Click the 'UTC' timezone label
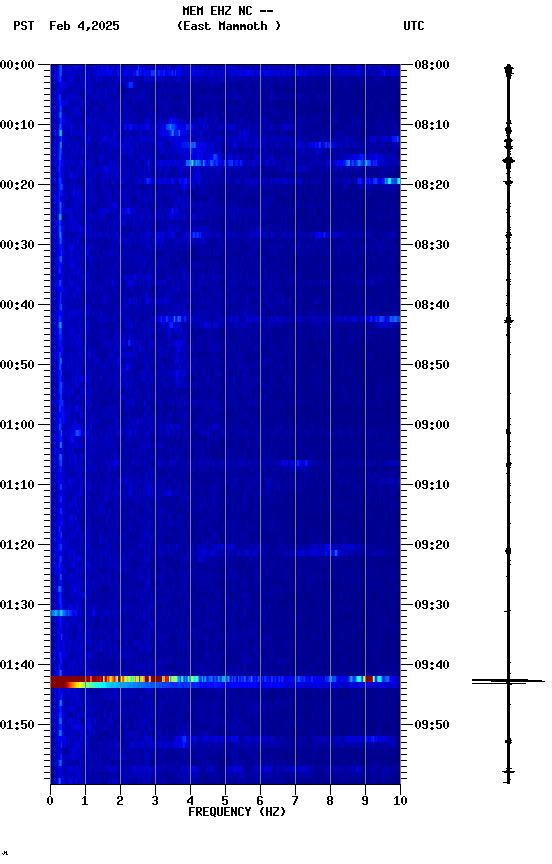The image size is (552, 864). tap(414, 26)
